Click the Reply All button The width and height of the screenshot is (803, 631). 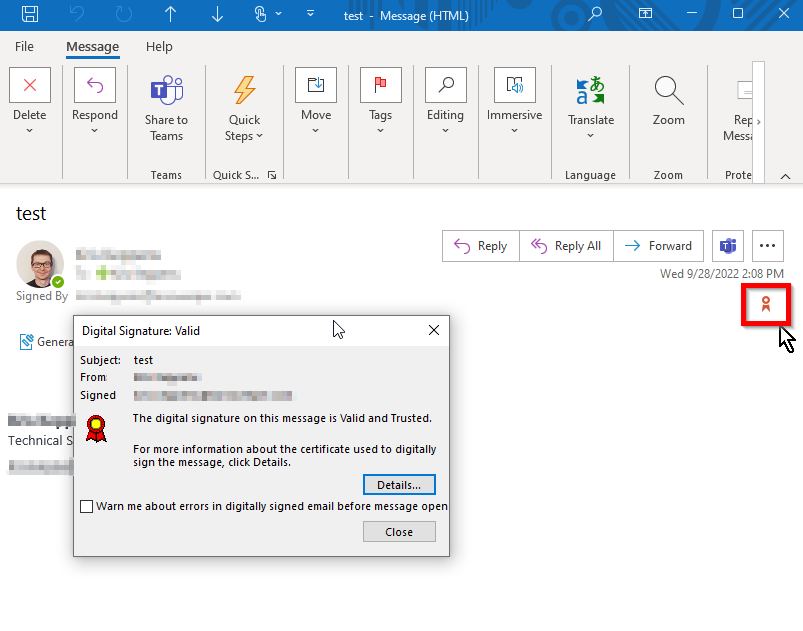(566, 246)
